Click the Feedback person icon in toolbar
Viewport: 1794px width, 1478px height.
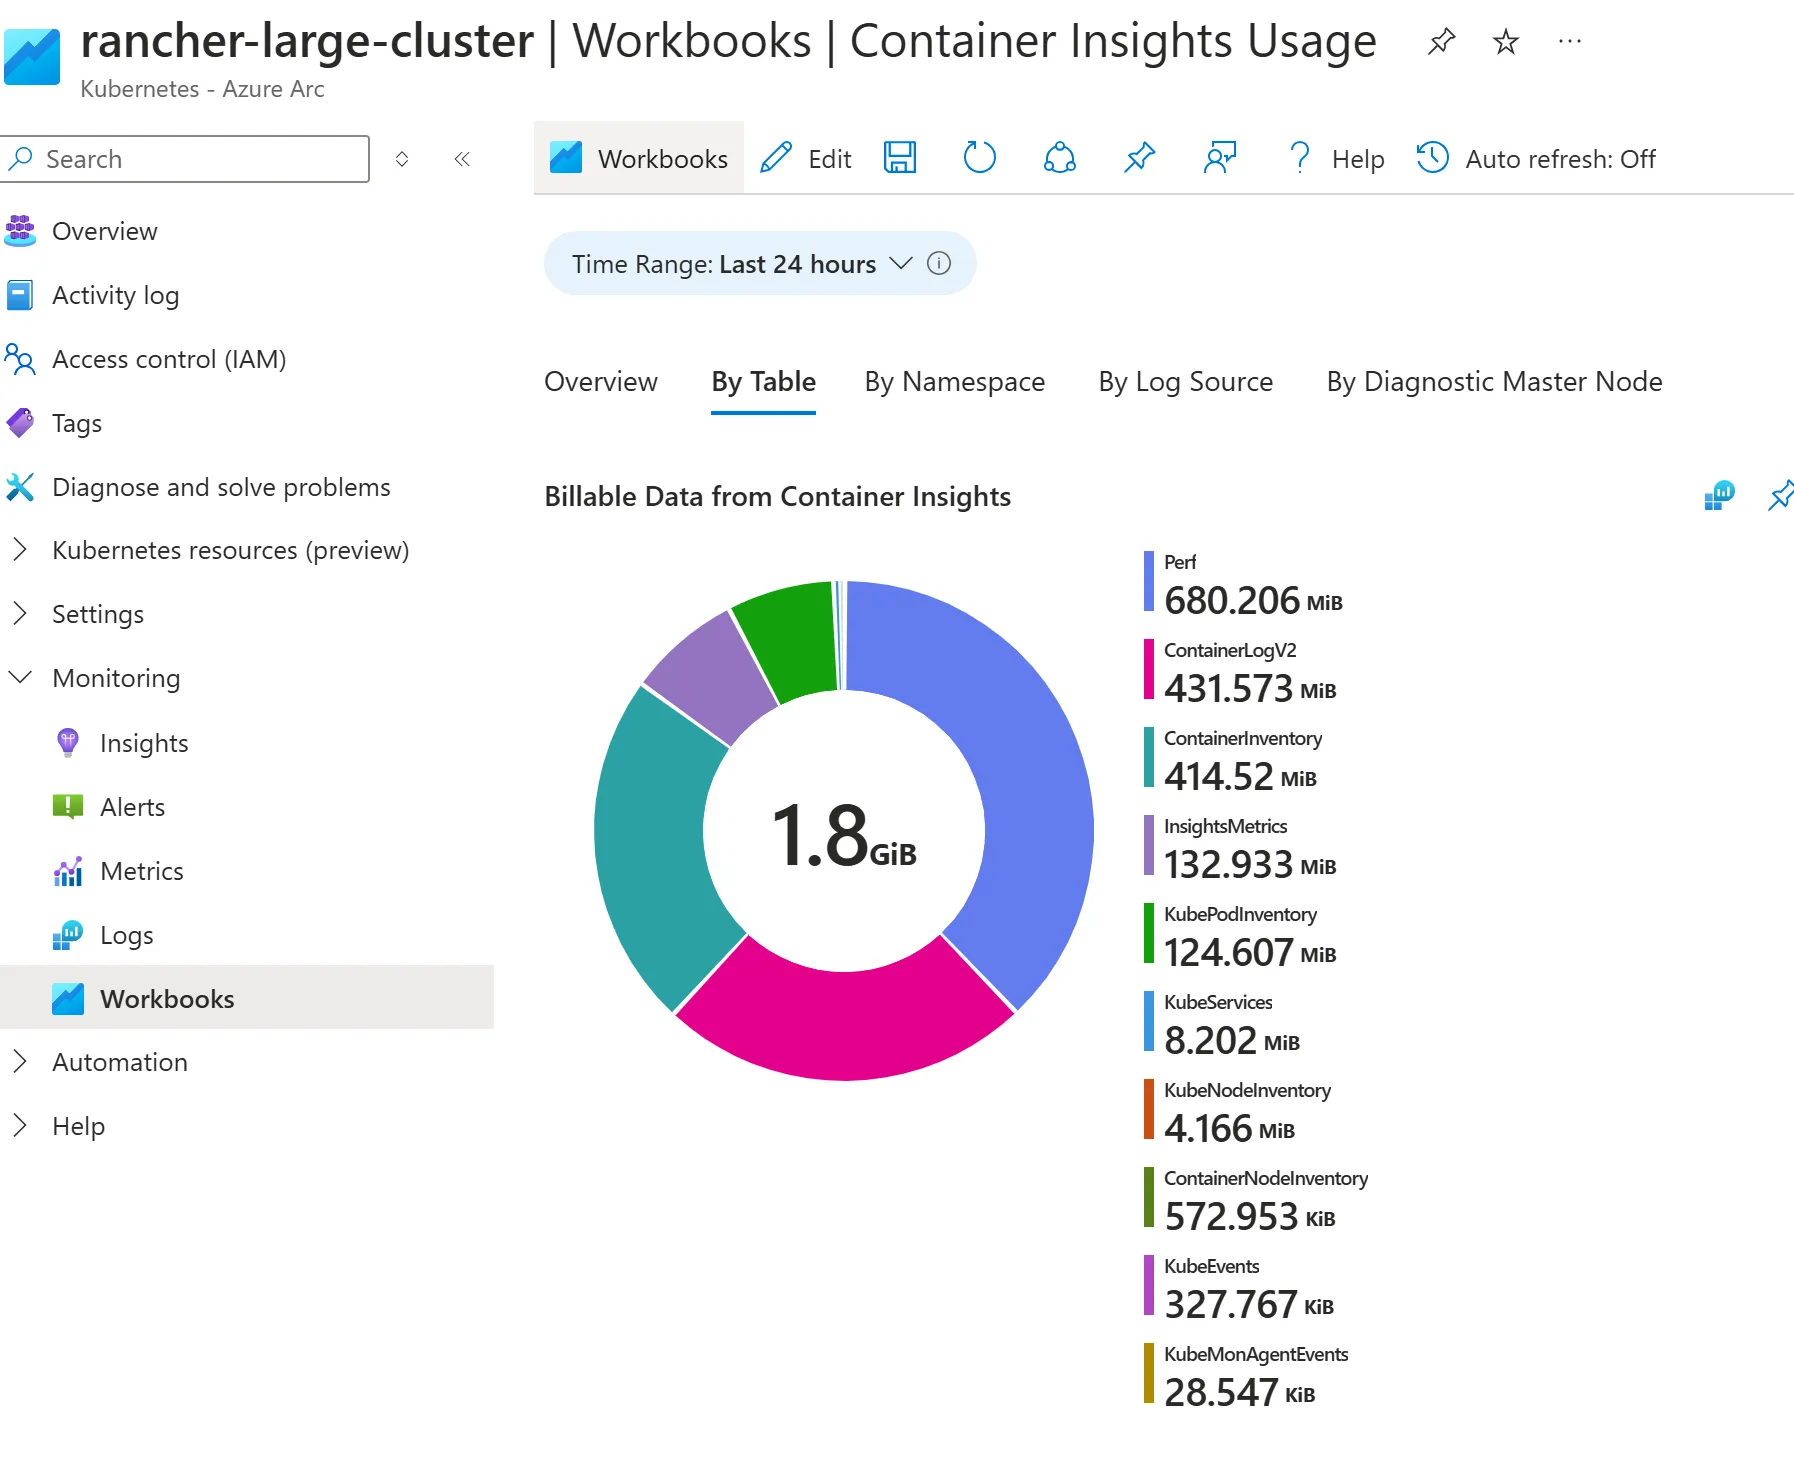[1219, 158]
